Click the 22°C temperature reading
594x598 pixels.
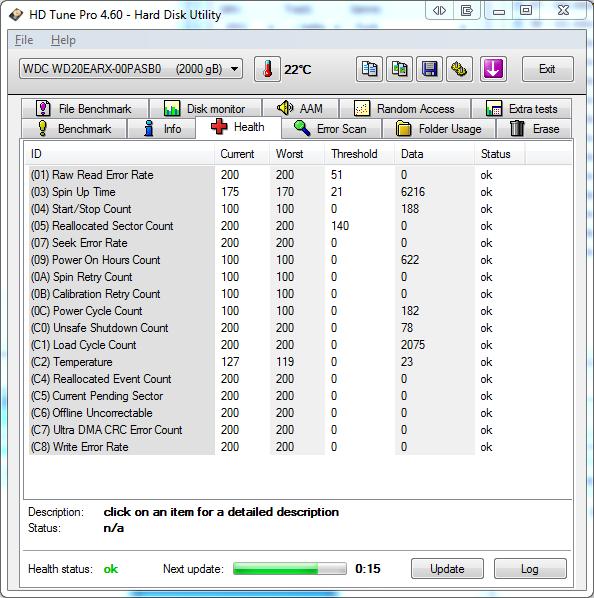pos(297,69)
